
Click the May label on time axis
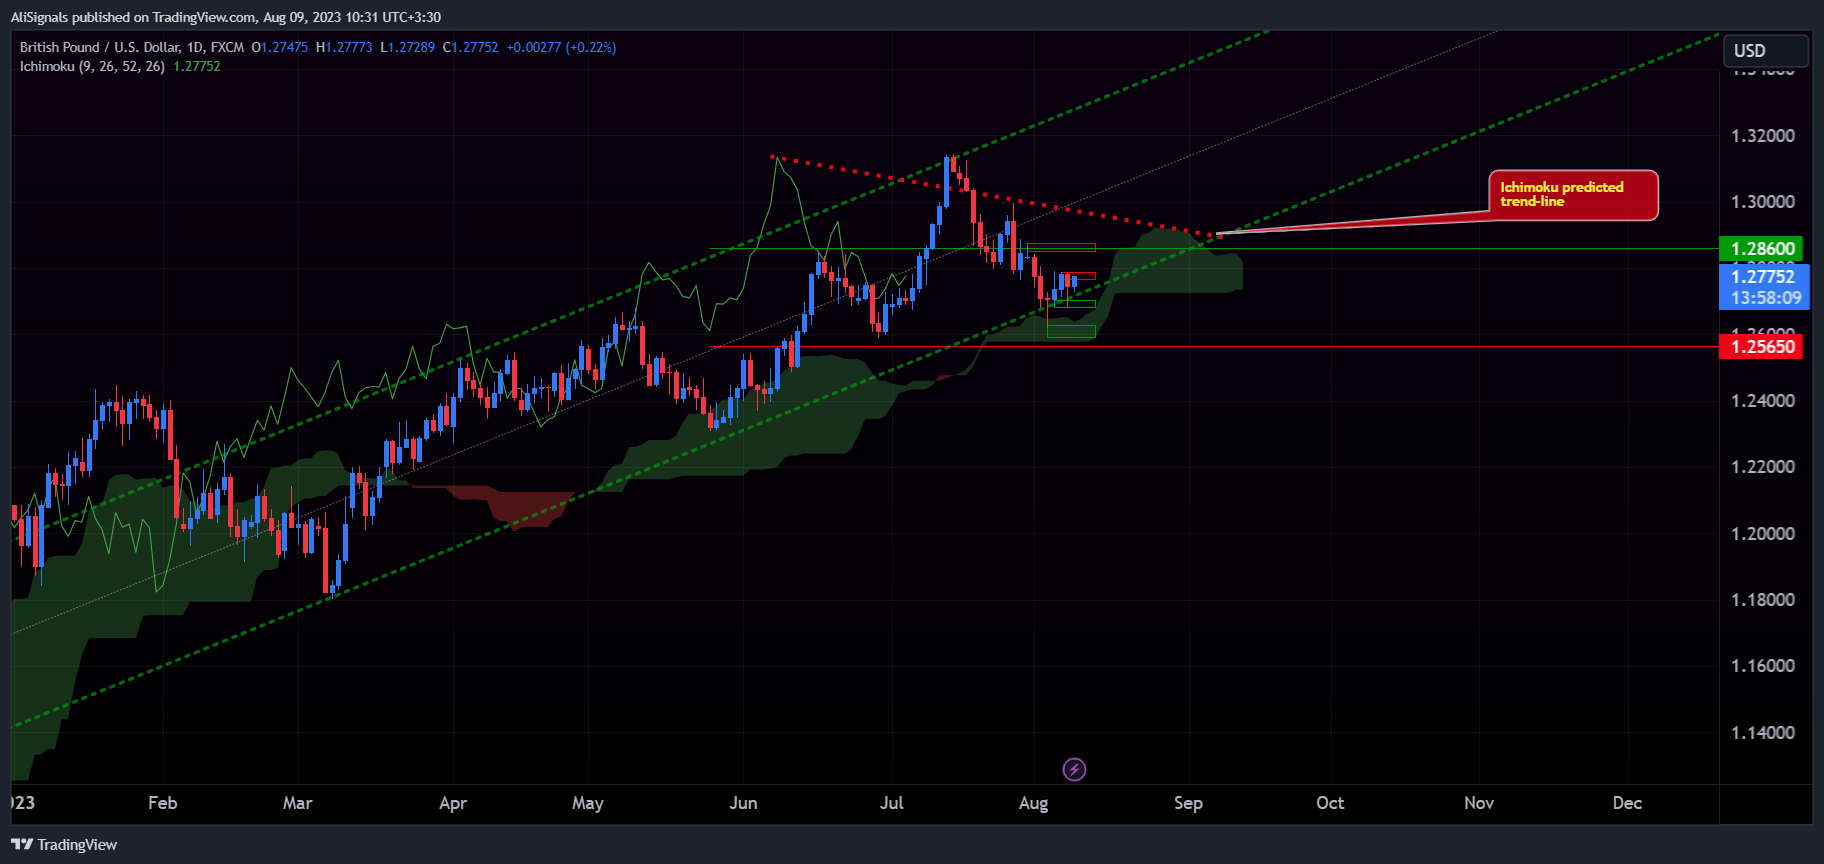588,803
